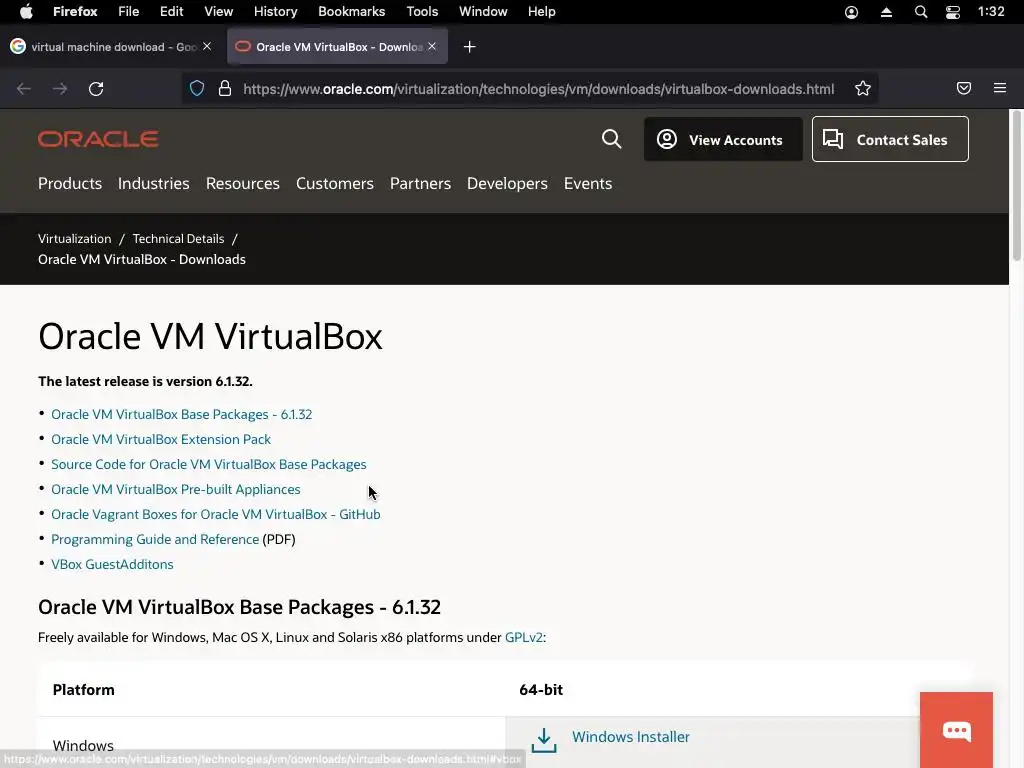The width and height of the screenshot is (1024, 768).
Task: Click the URL address bar
Action: click(x=539, y=89)
